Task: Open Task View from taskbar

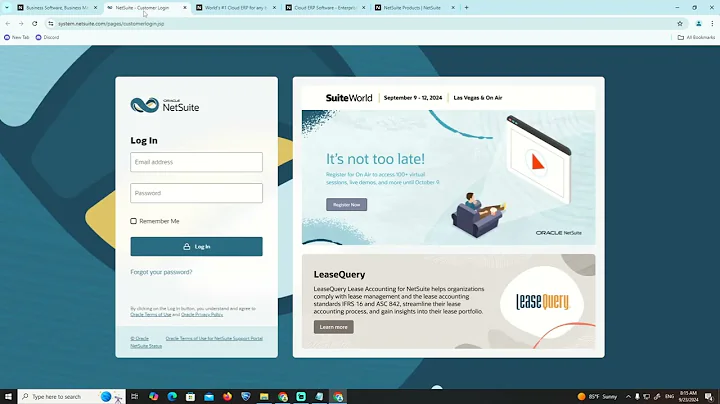Action: click(135, 397)
